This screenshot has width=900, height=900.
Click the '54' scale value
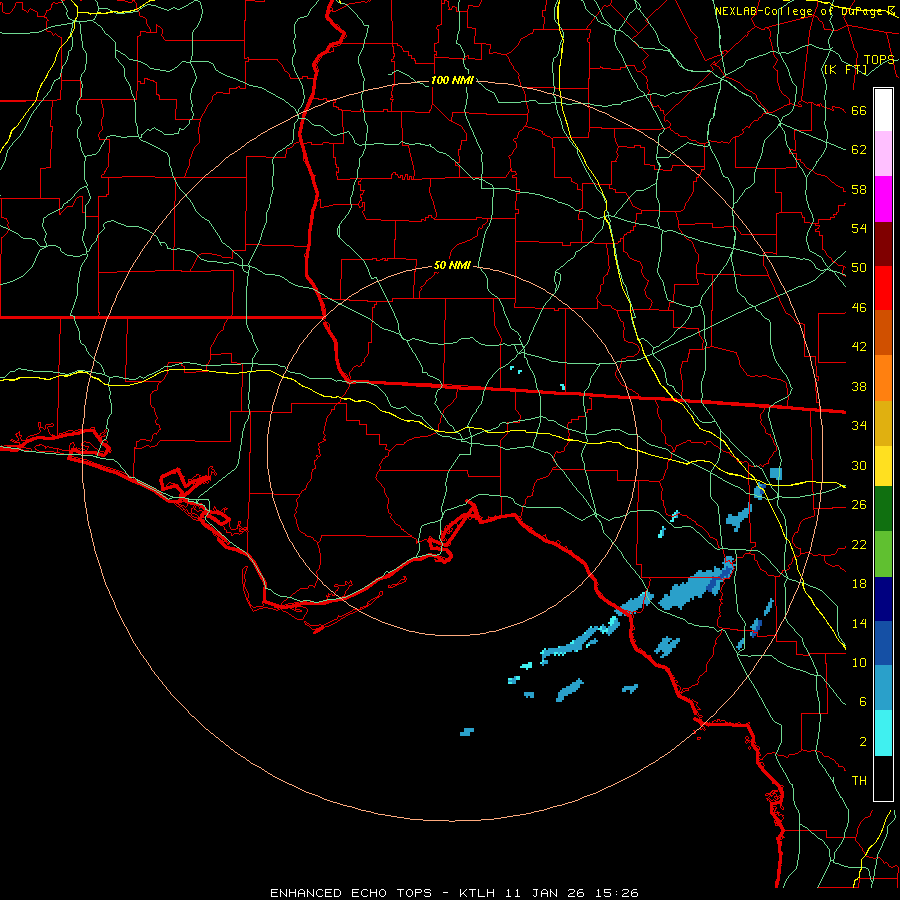859,228
